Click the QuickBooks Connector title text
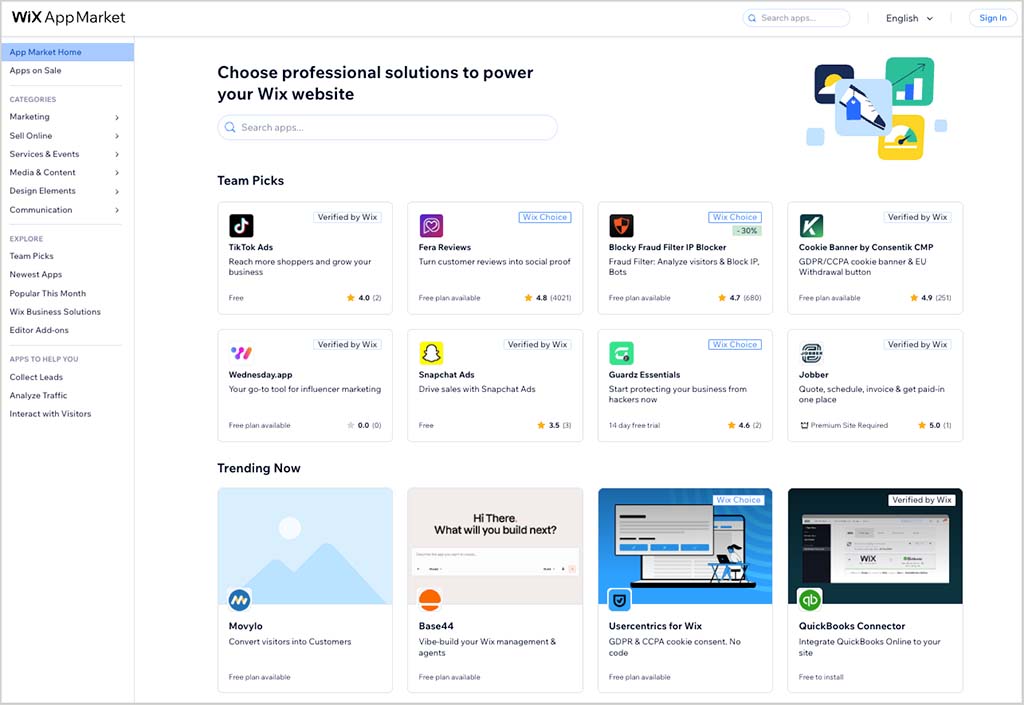Screen dimensions: 1024x705 pos(852,626)
